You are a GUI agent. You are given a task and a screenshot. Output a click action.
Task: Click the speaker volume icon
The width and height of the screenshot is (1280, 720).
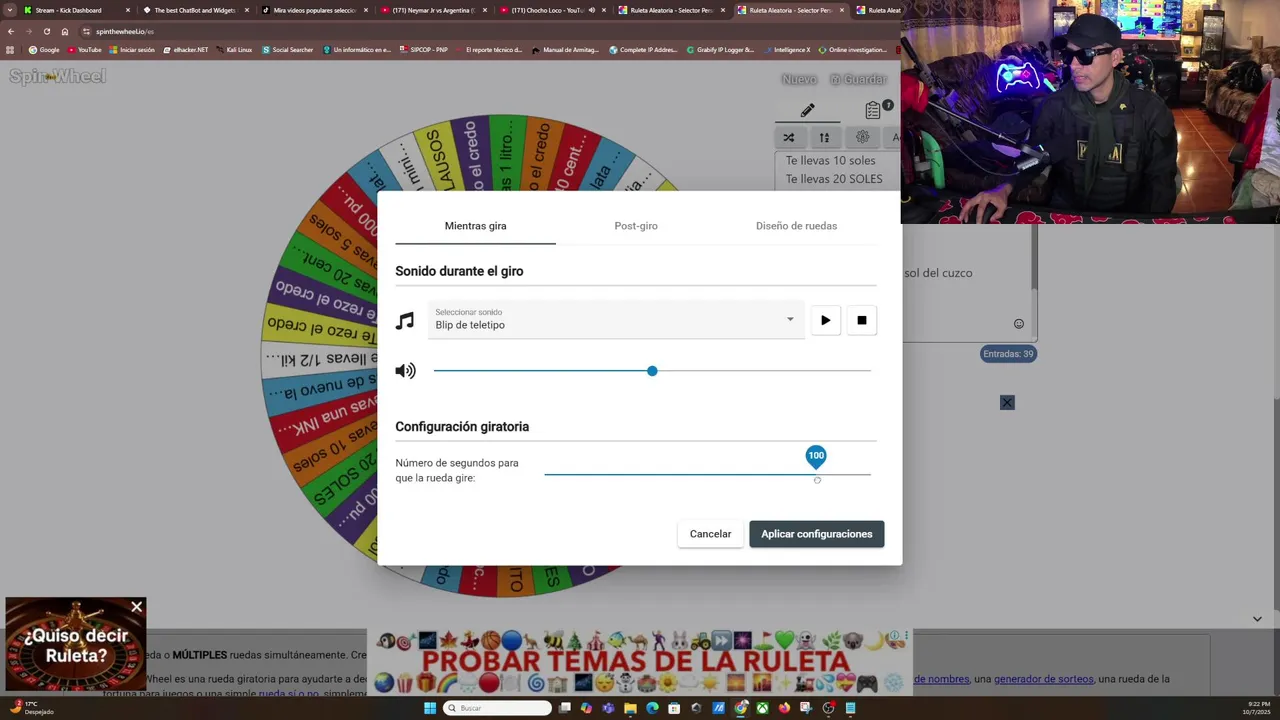click(x=405, y=371)
